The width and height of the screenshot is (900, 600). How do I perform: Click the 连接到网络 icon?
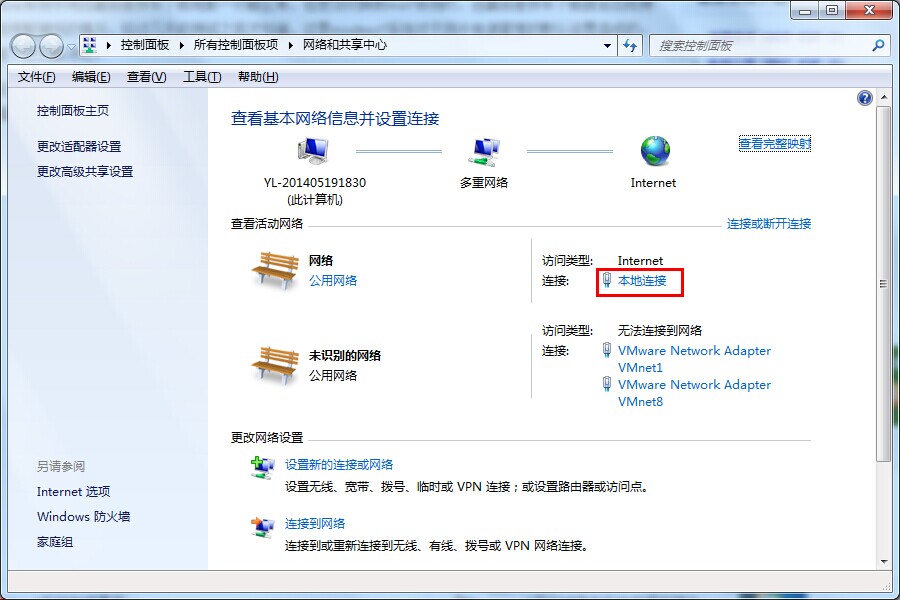(x=263, y=527)
